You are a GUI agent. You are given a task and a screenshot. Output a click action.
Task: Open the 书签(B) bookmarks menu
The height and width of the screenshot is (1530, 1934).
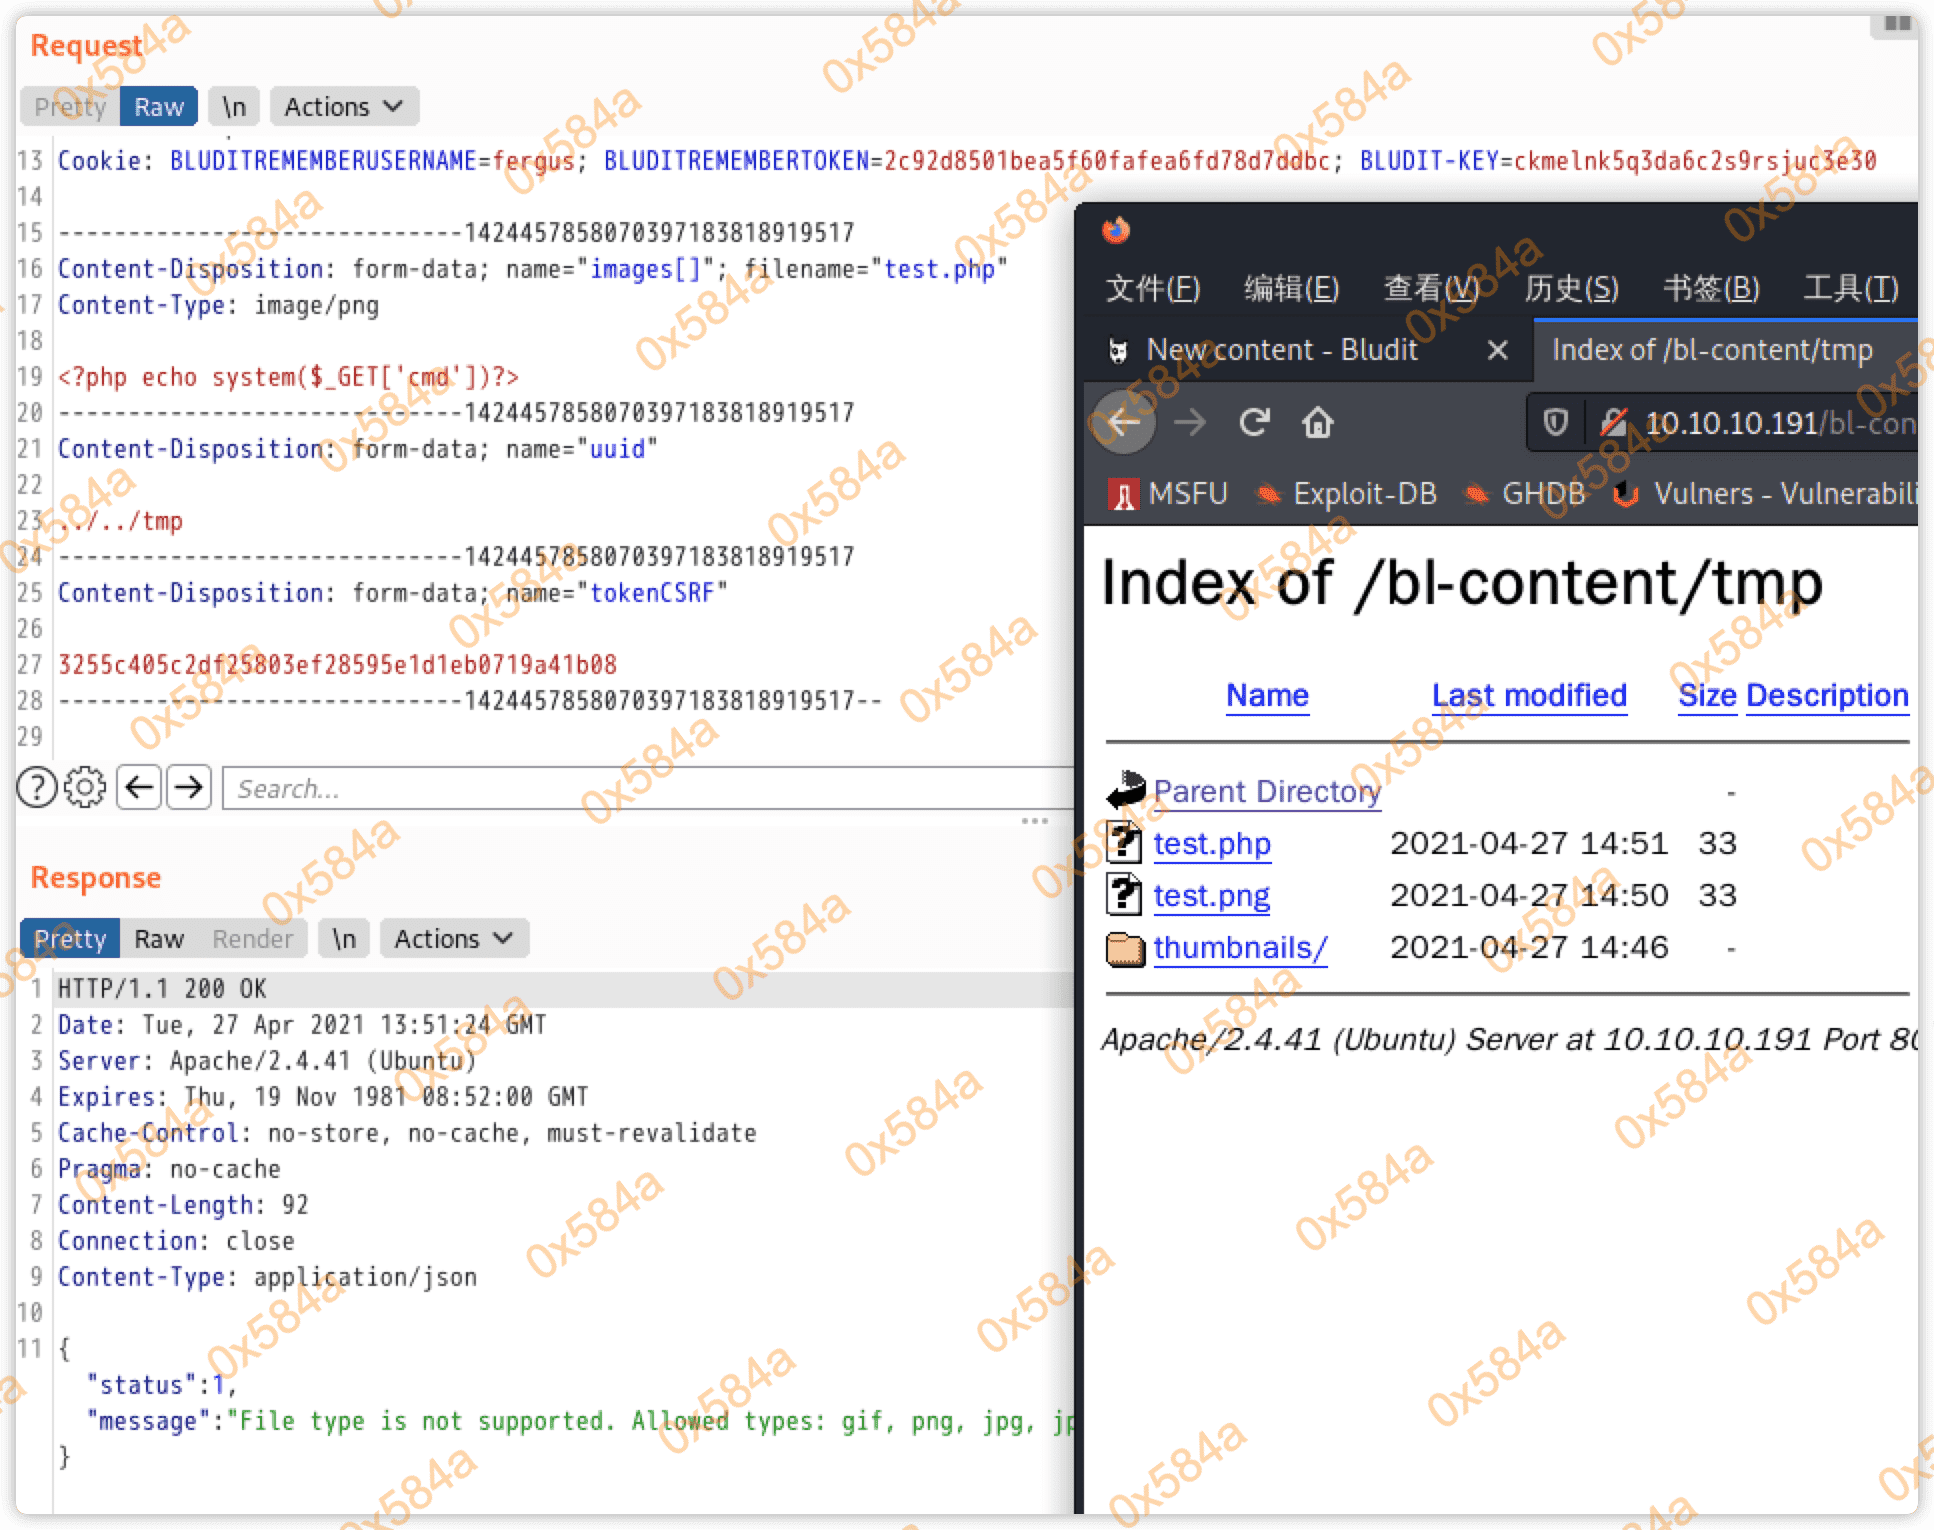point(1710,288)
